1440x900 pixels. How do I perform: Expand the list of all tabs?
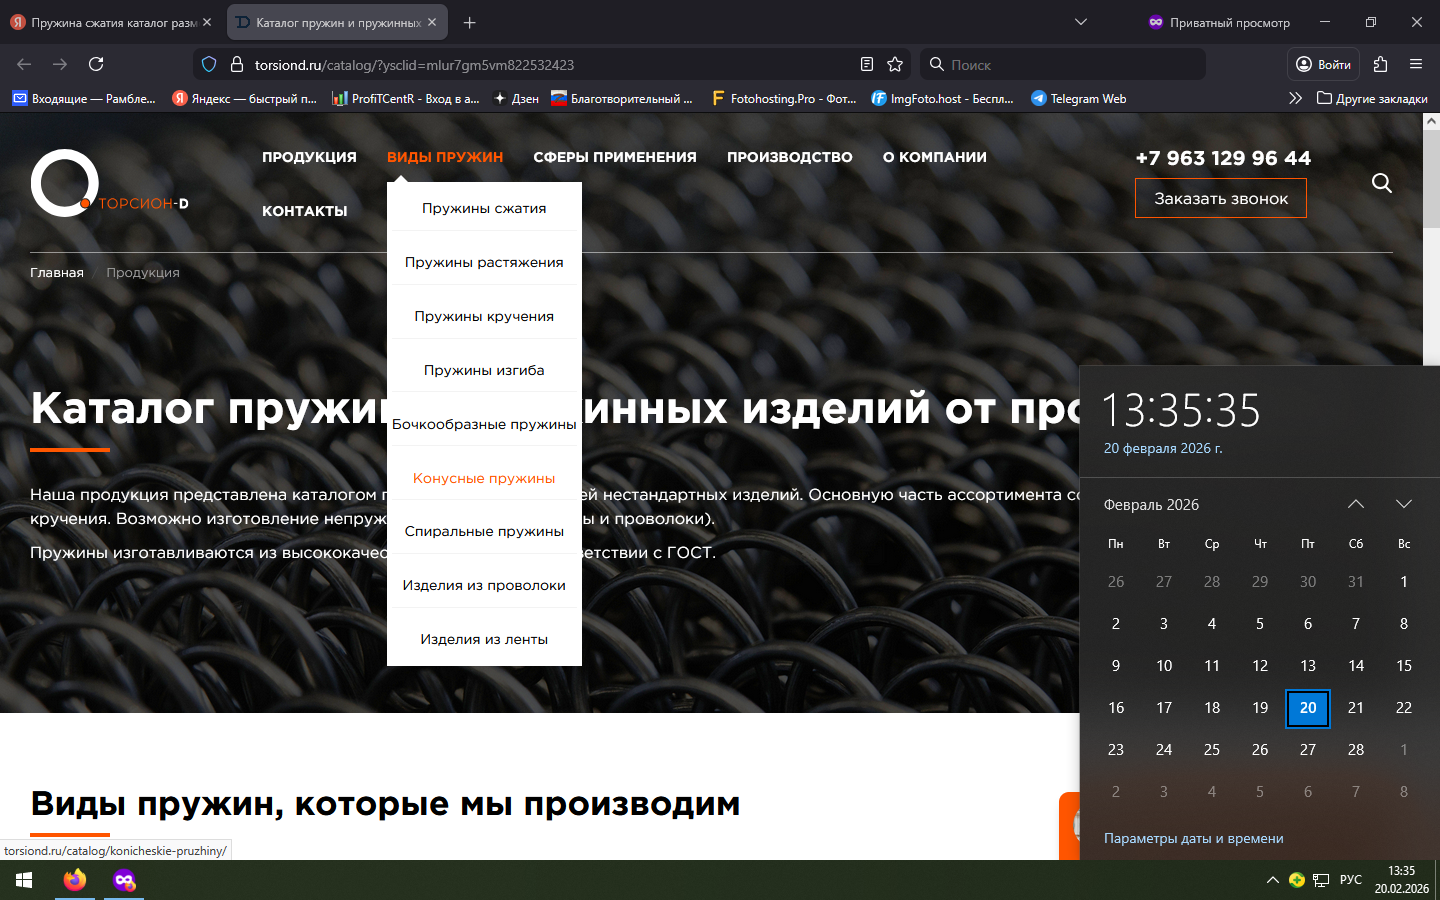click(1081, 22)
